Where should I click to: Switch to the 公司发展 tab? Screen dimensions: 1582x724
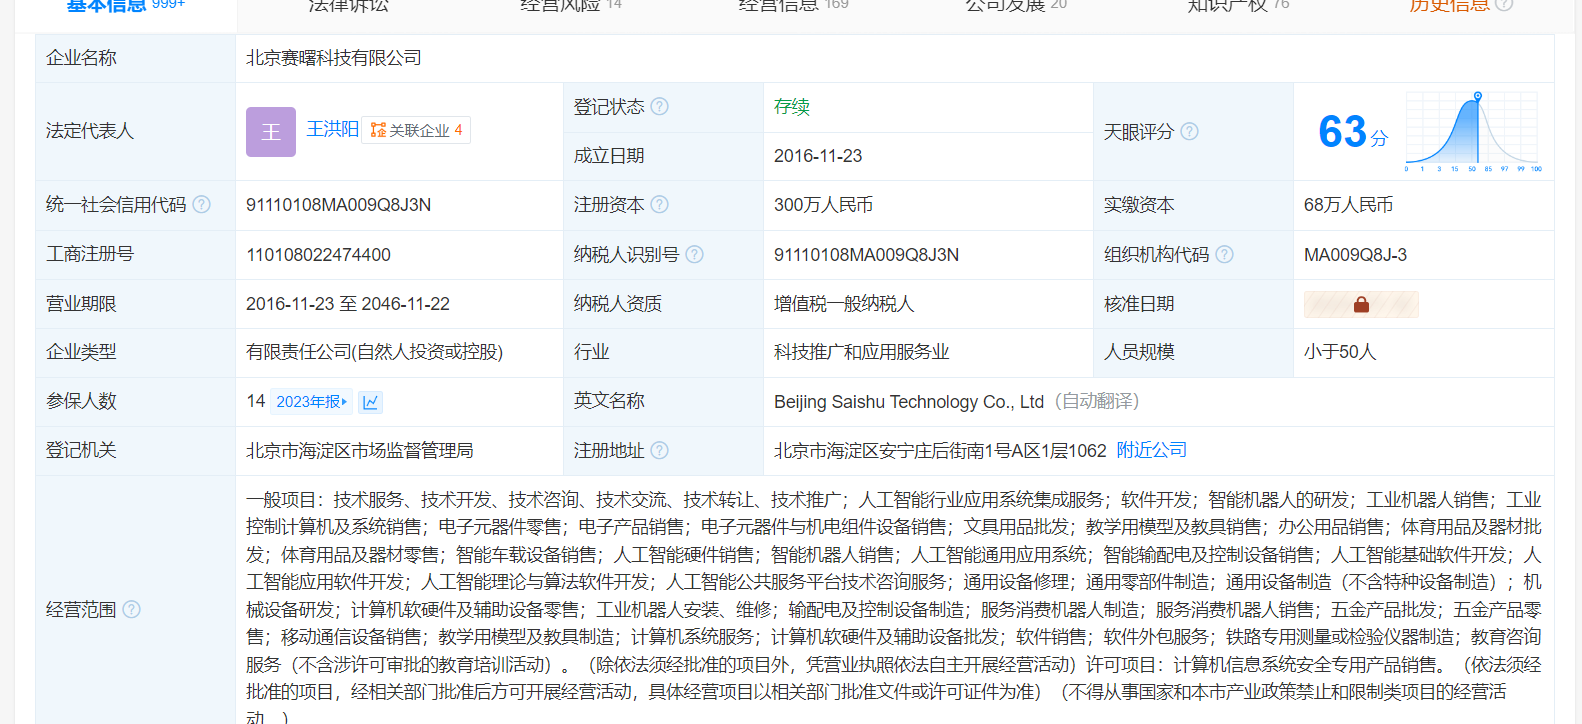tap(1016, 5)
